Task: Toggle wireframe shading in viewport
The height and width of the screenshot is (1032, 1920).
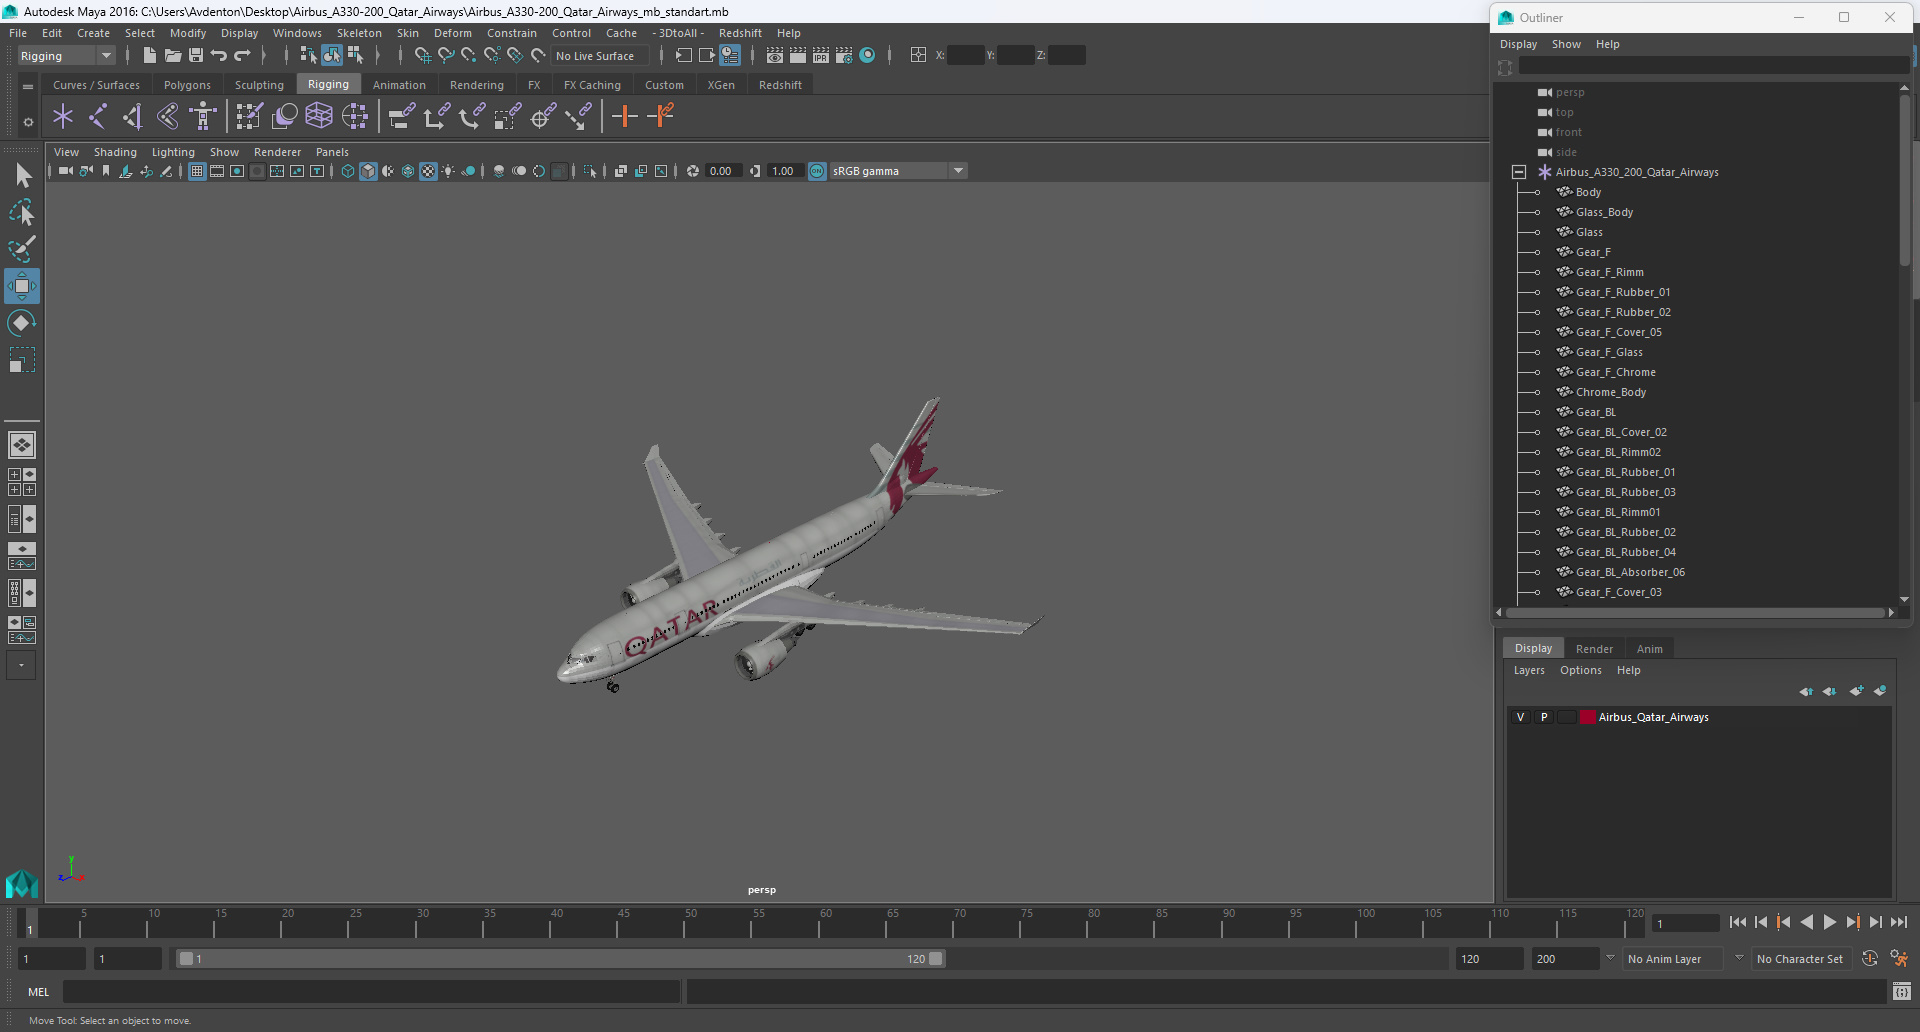Action: [348, 171]
